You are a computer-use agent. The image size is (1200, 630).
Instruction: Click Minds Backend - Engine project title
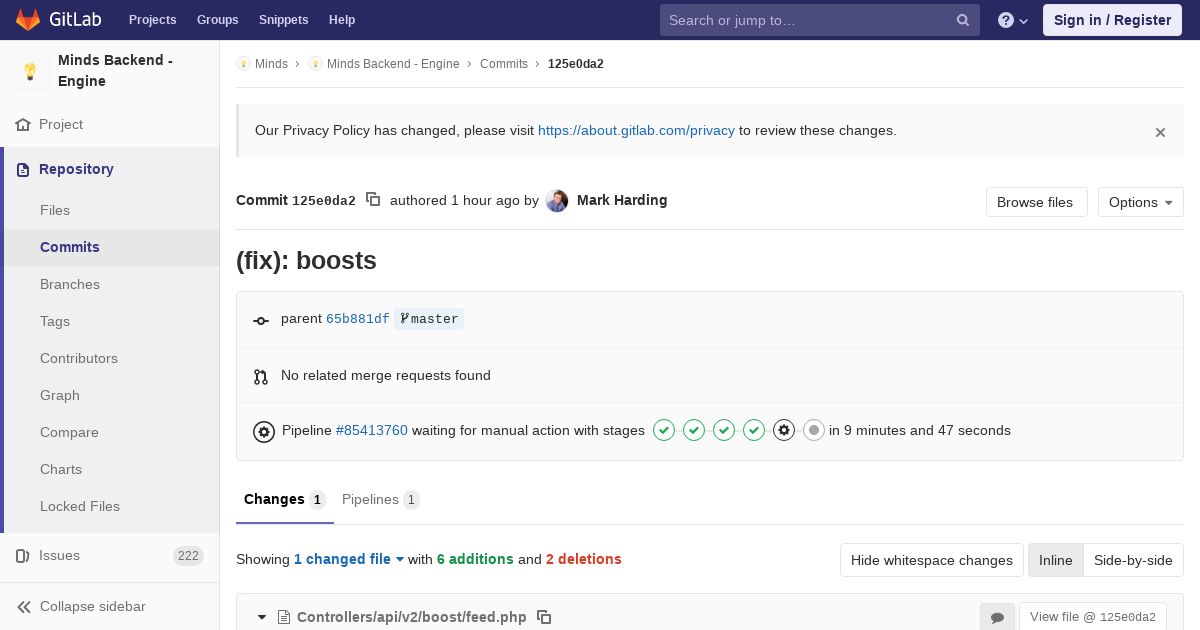115,71
